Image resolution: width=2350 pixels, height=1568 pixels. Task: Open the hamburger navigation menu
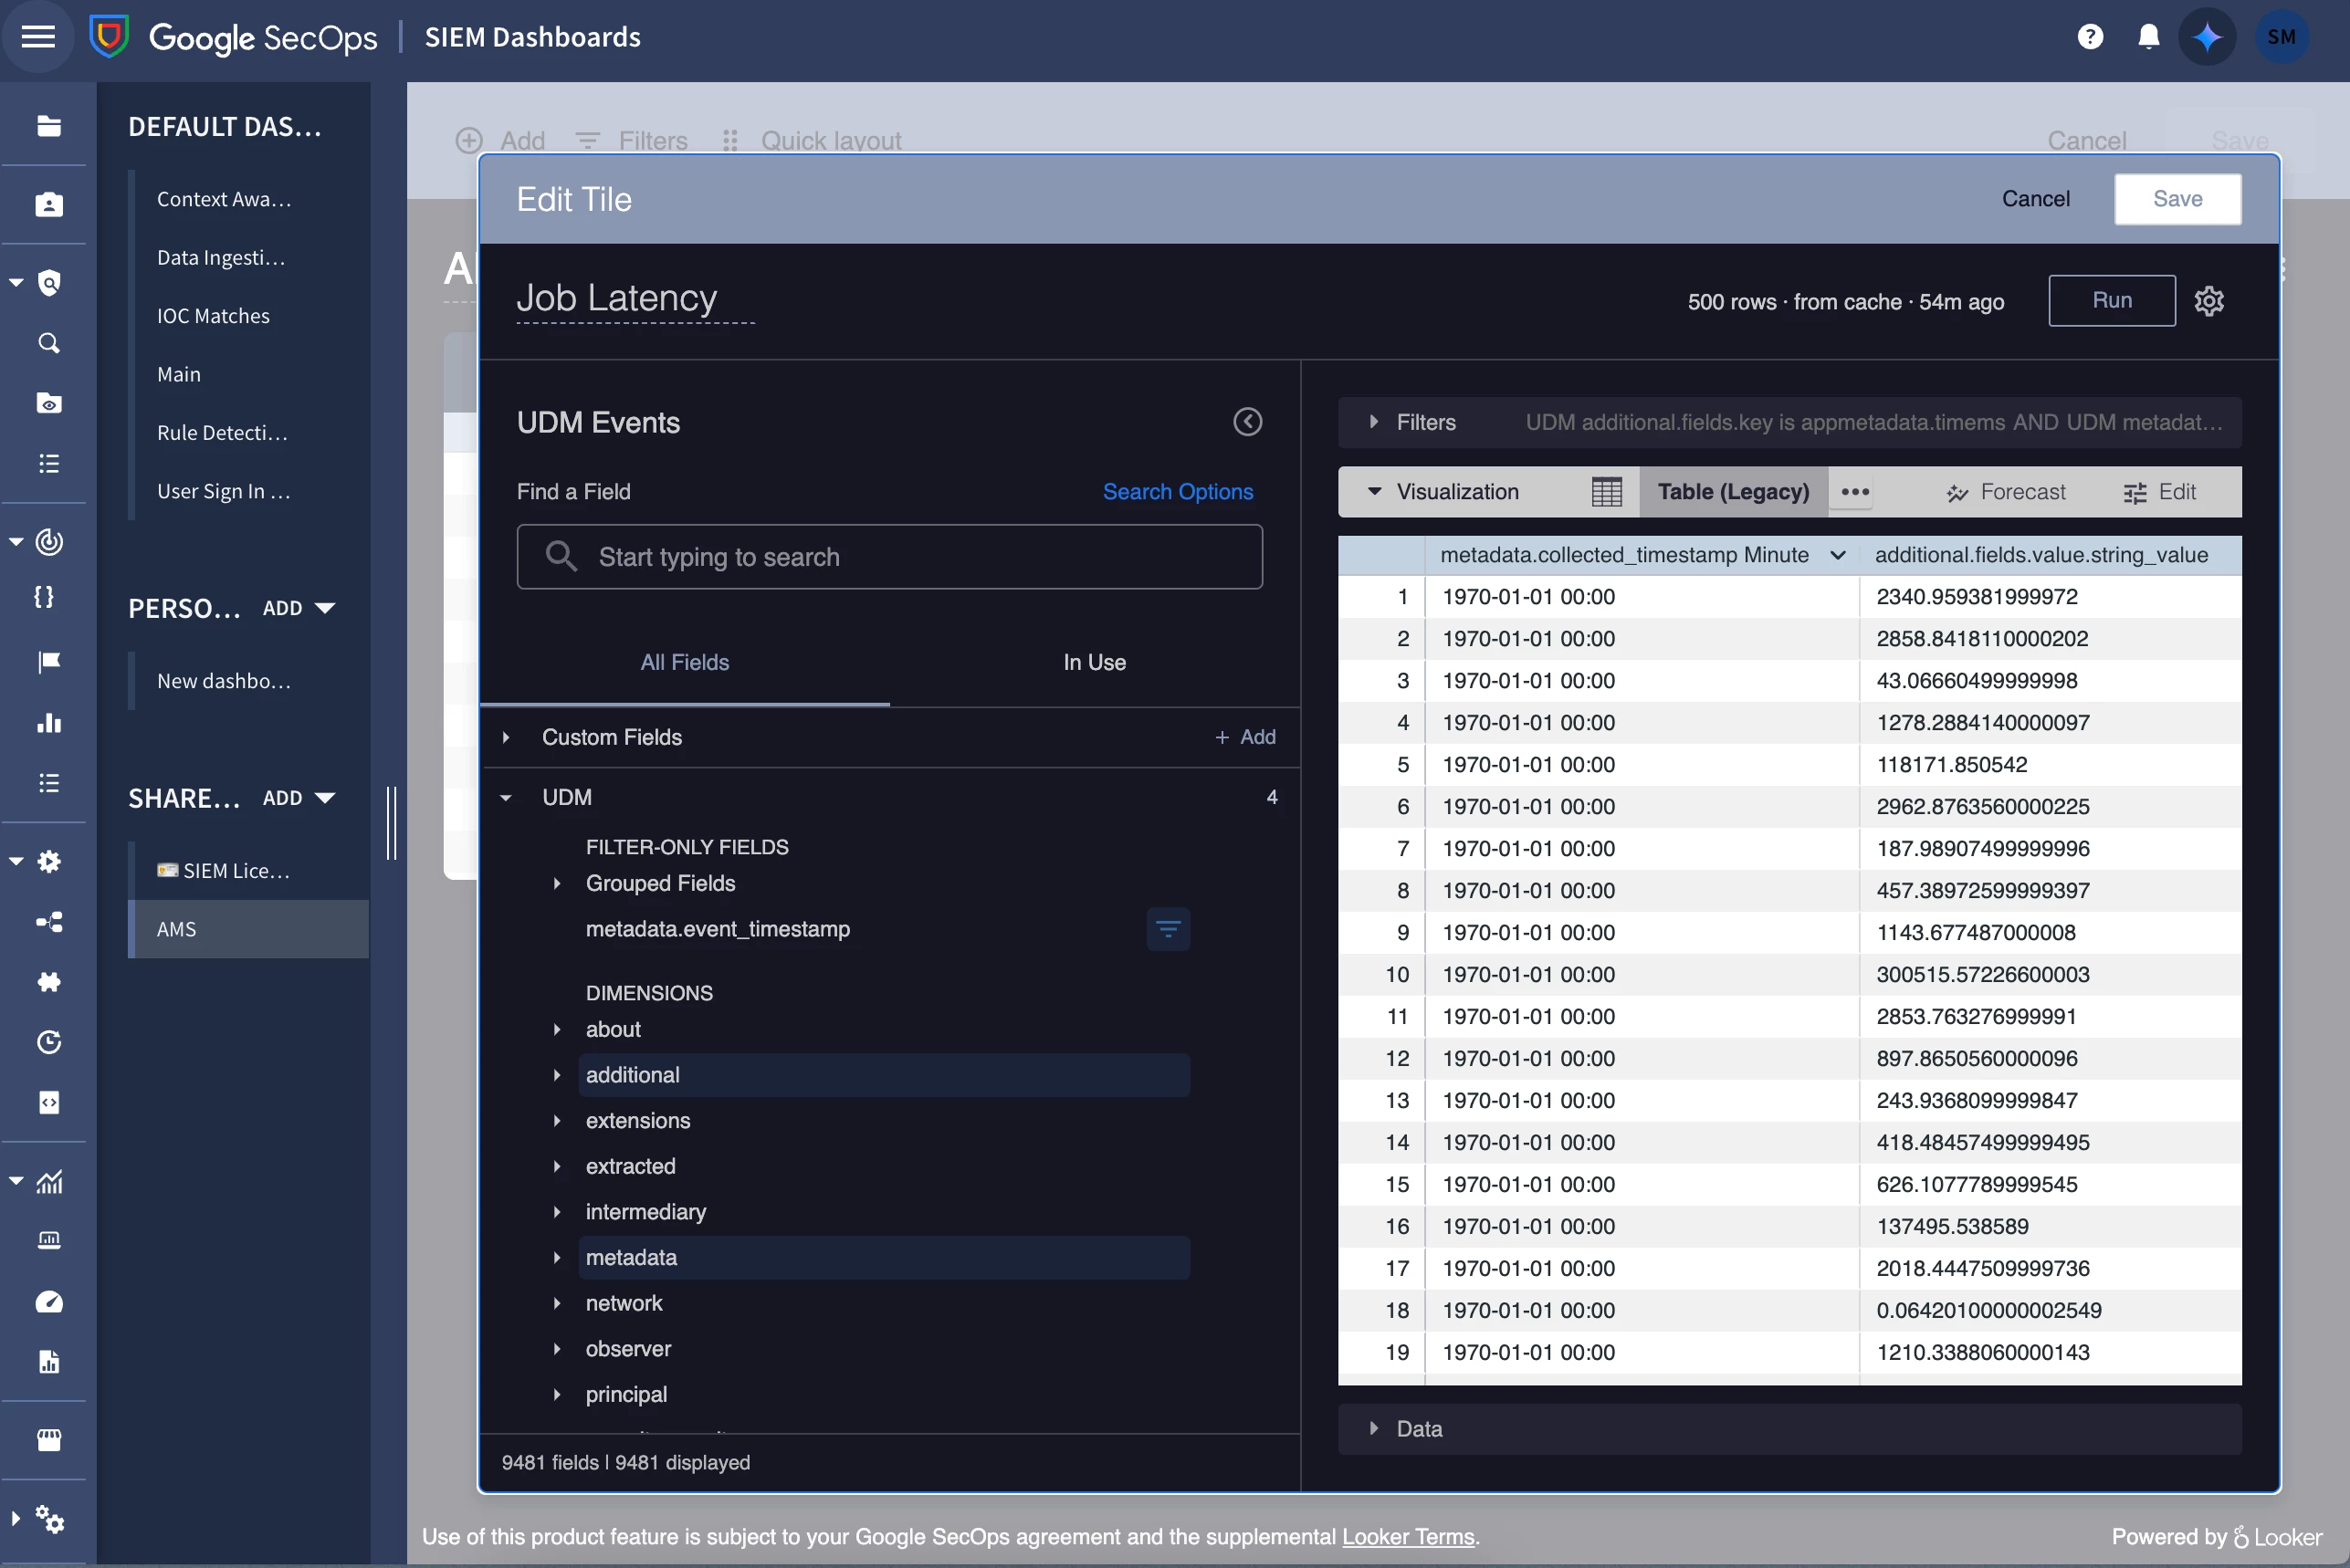[38, 37]
